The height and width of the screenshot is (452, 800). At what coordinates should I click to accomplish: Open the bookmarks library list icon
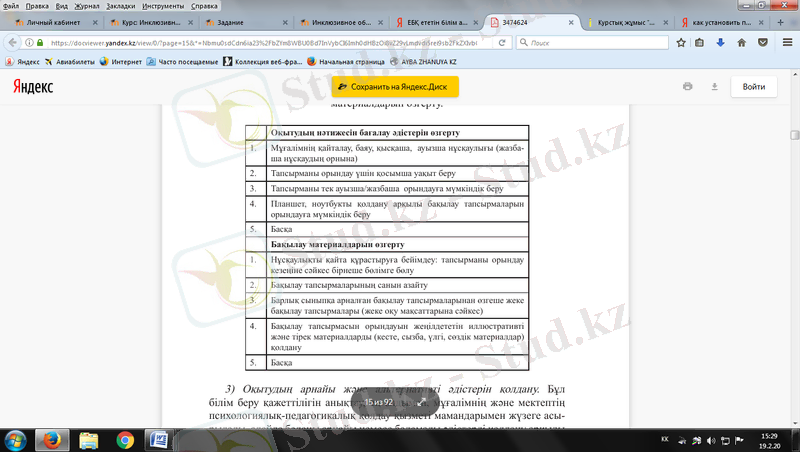(701, 43)
